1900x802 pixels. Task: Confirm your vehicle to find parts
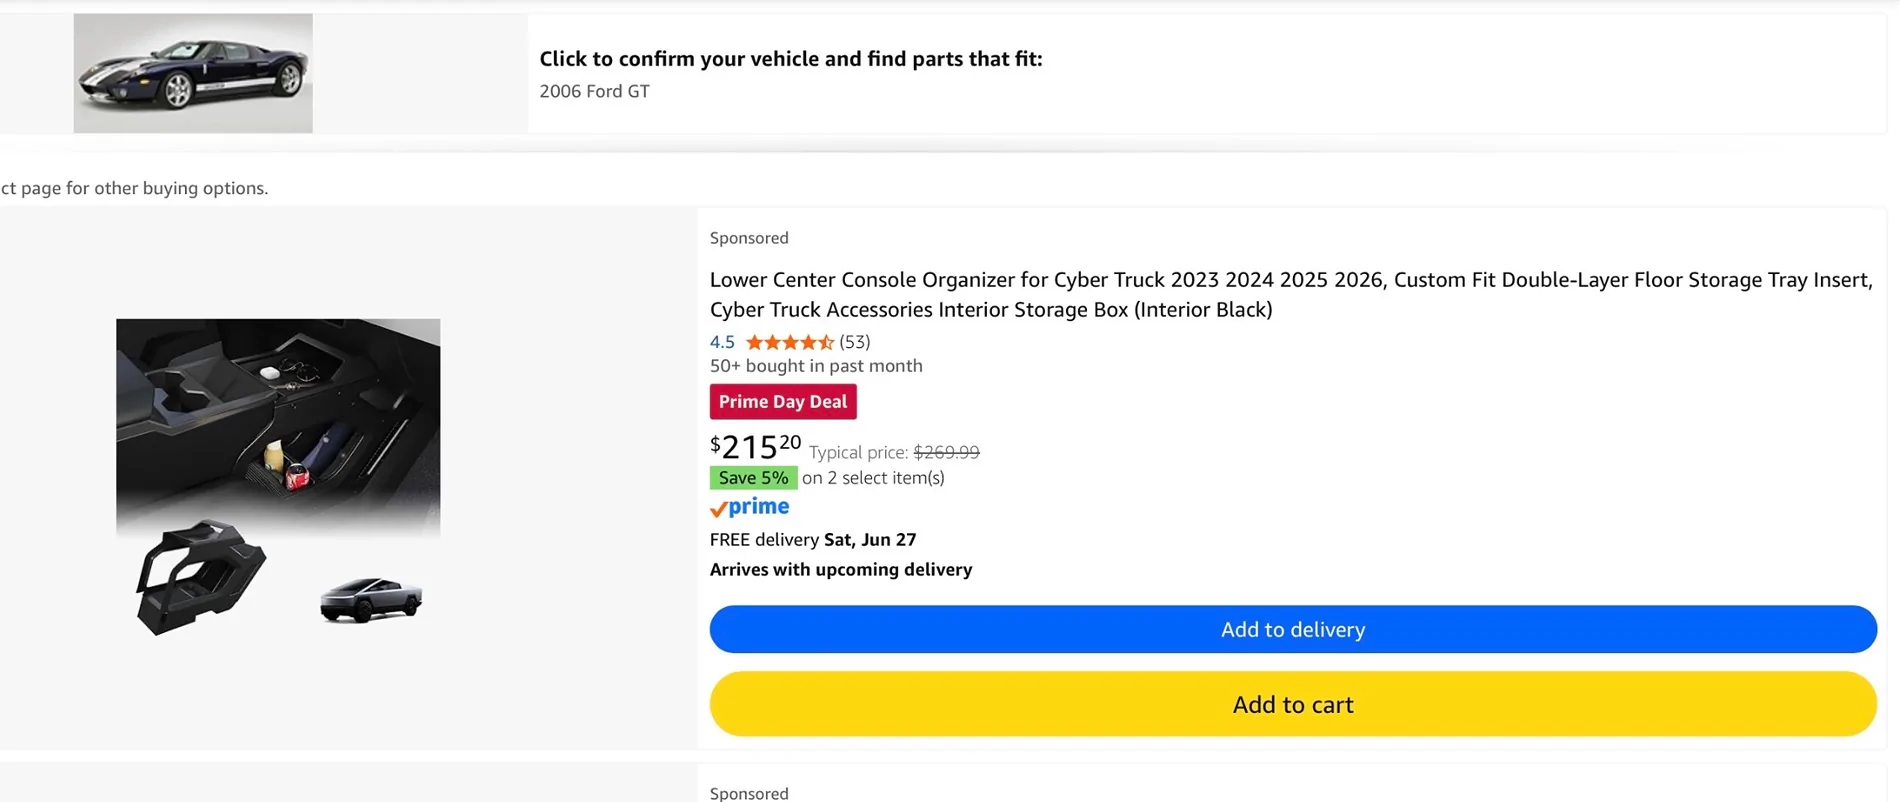pyautogui.click(x=791, y=59)
